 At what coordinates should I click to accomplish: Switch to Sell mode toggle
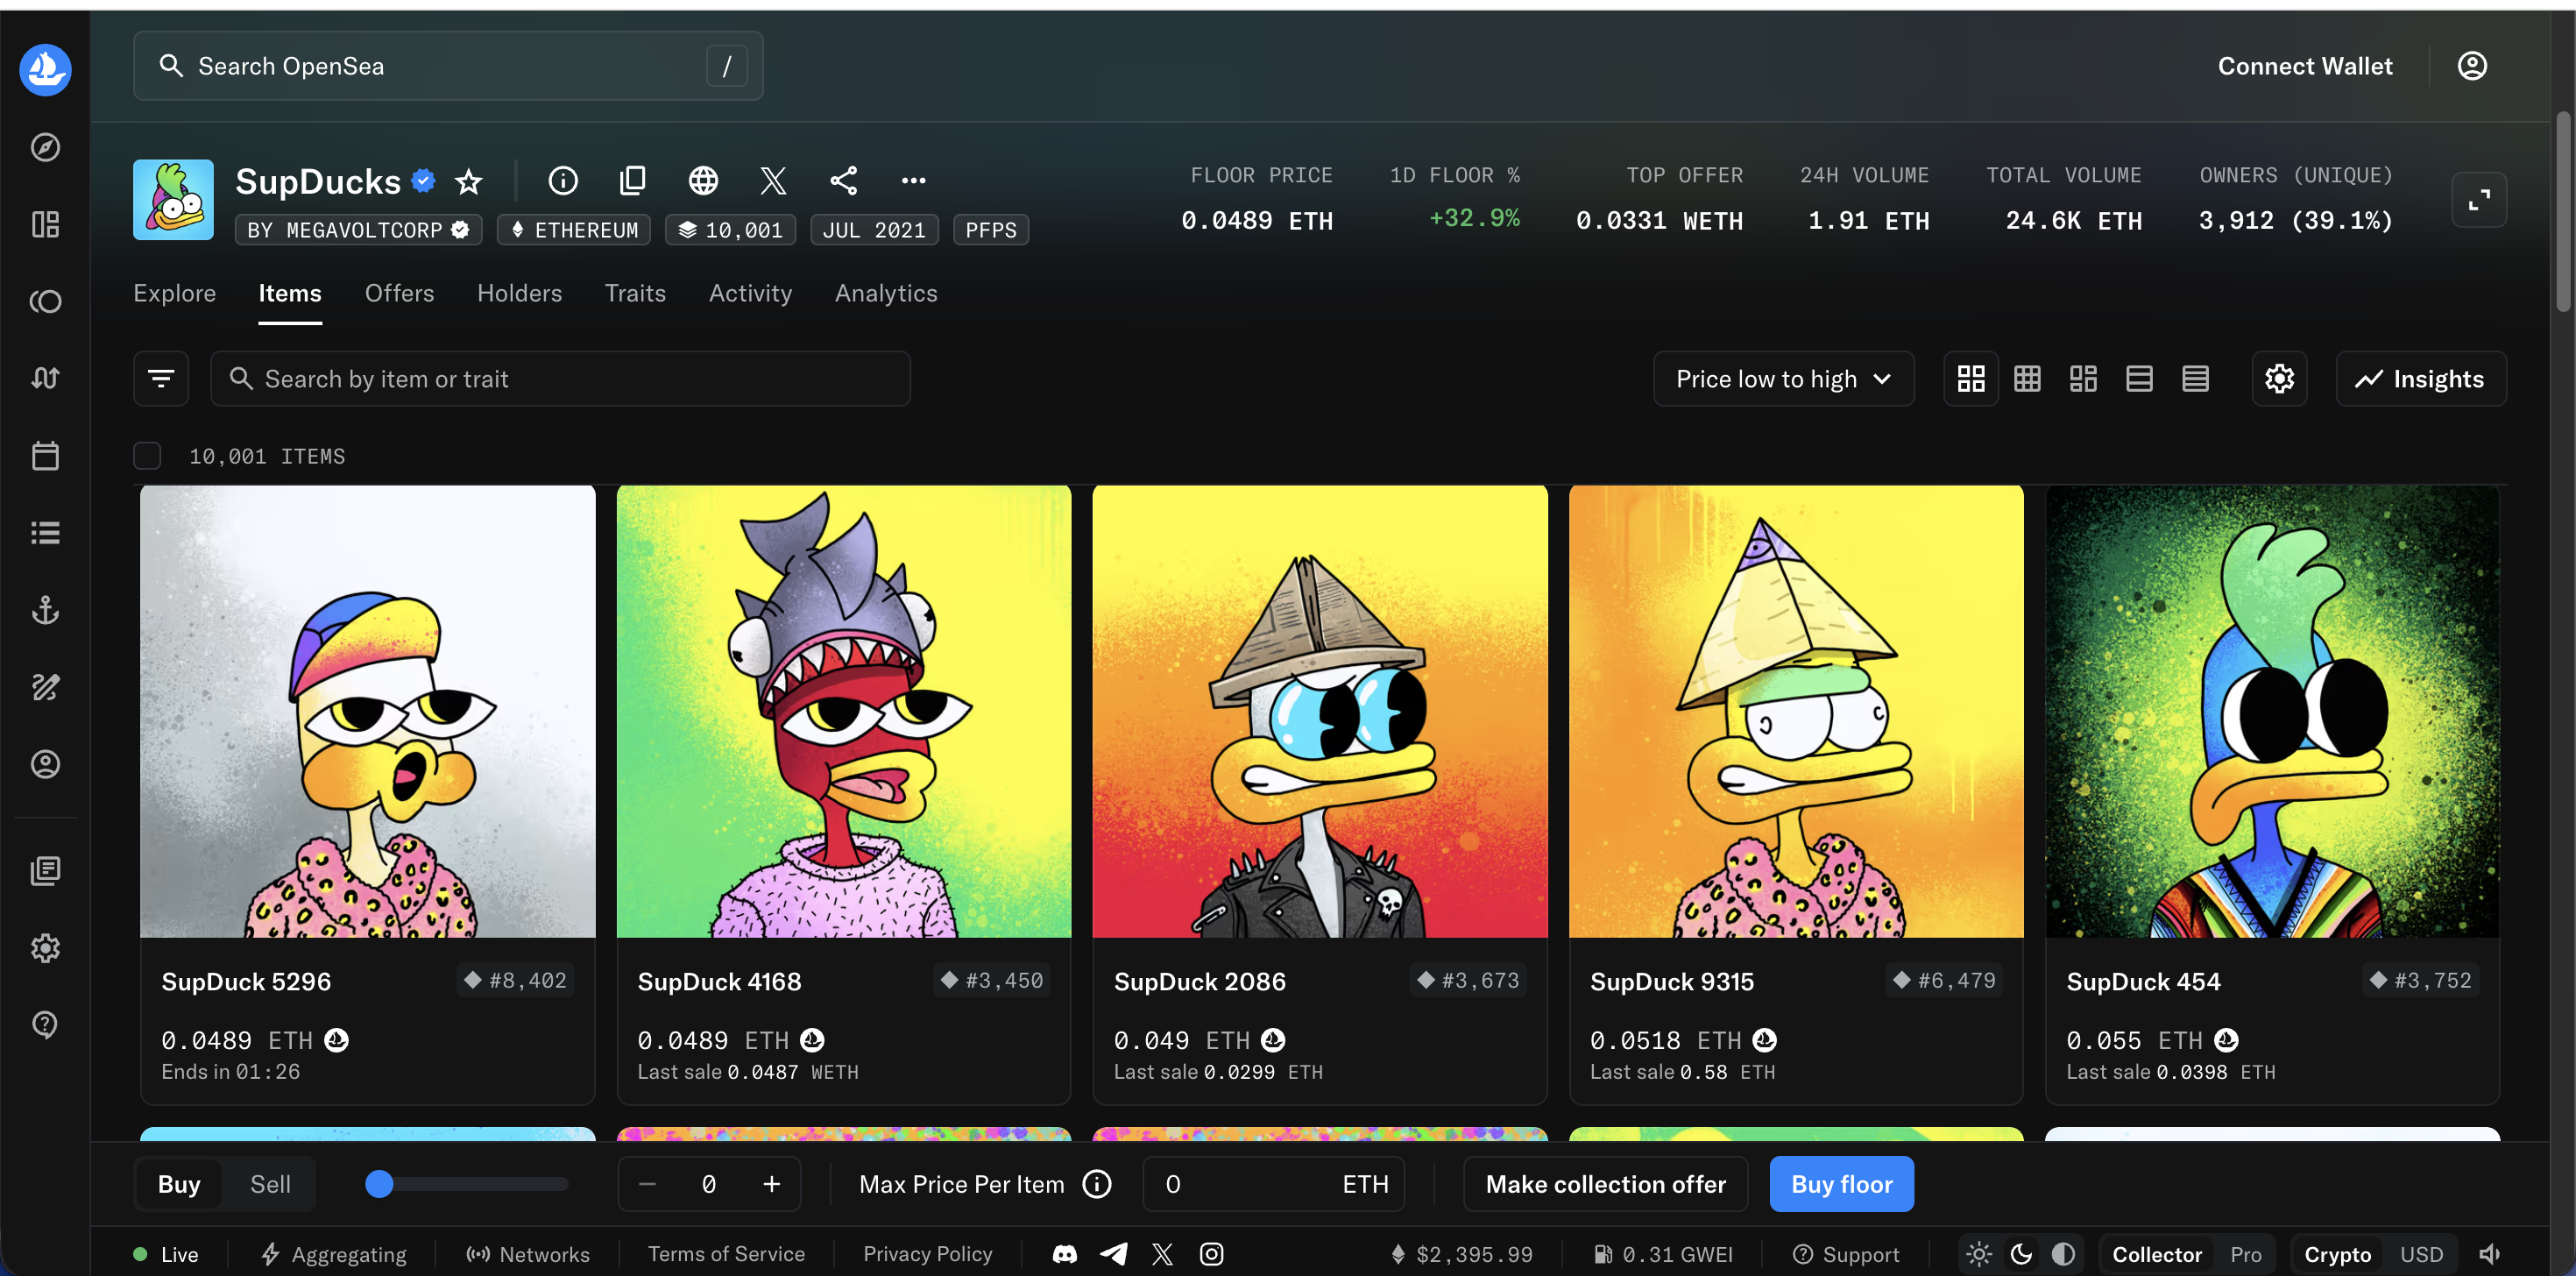pos(270,1184)
